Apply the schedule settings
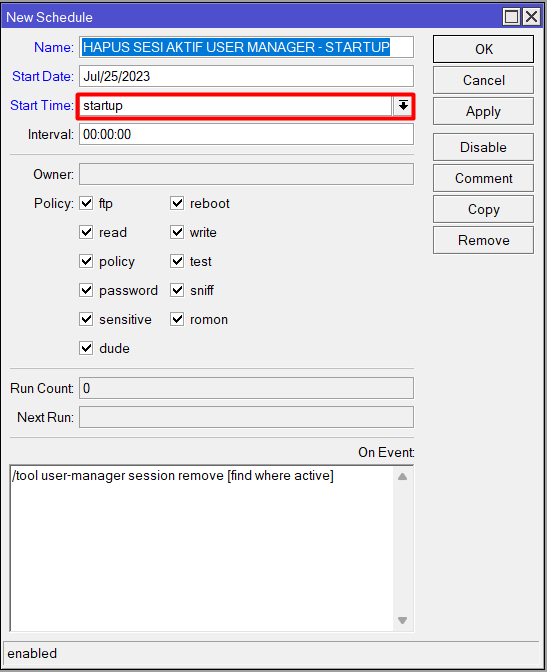 tap(483, 111)
